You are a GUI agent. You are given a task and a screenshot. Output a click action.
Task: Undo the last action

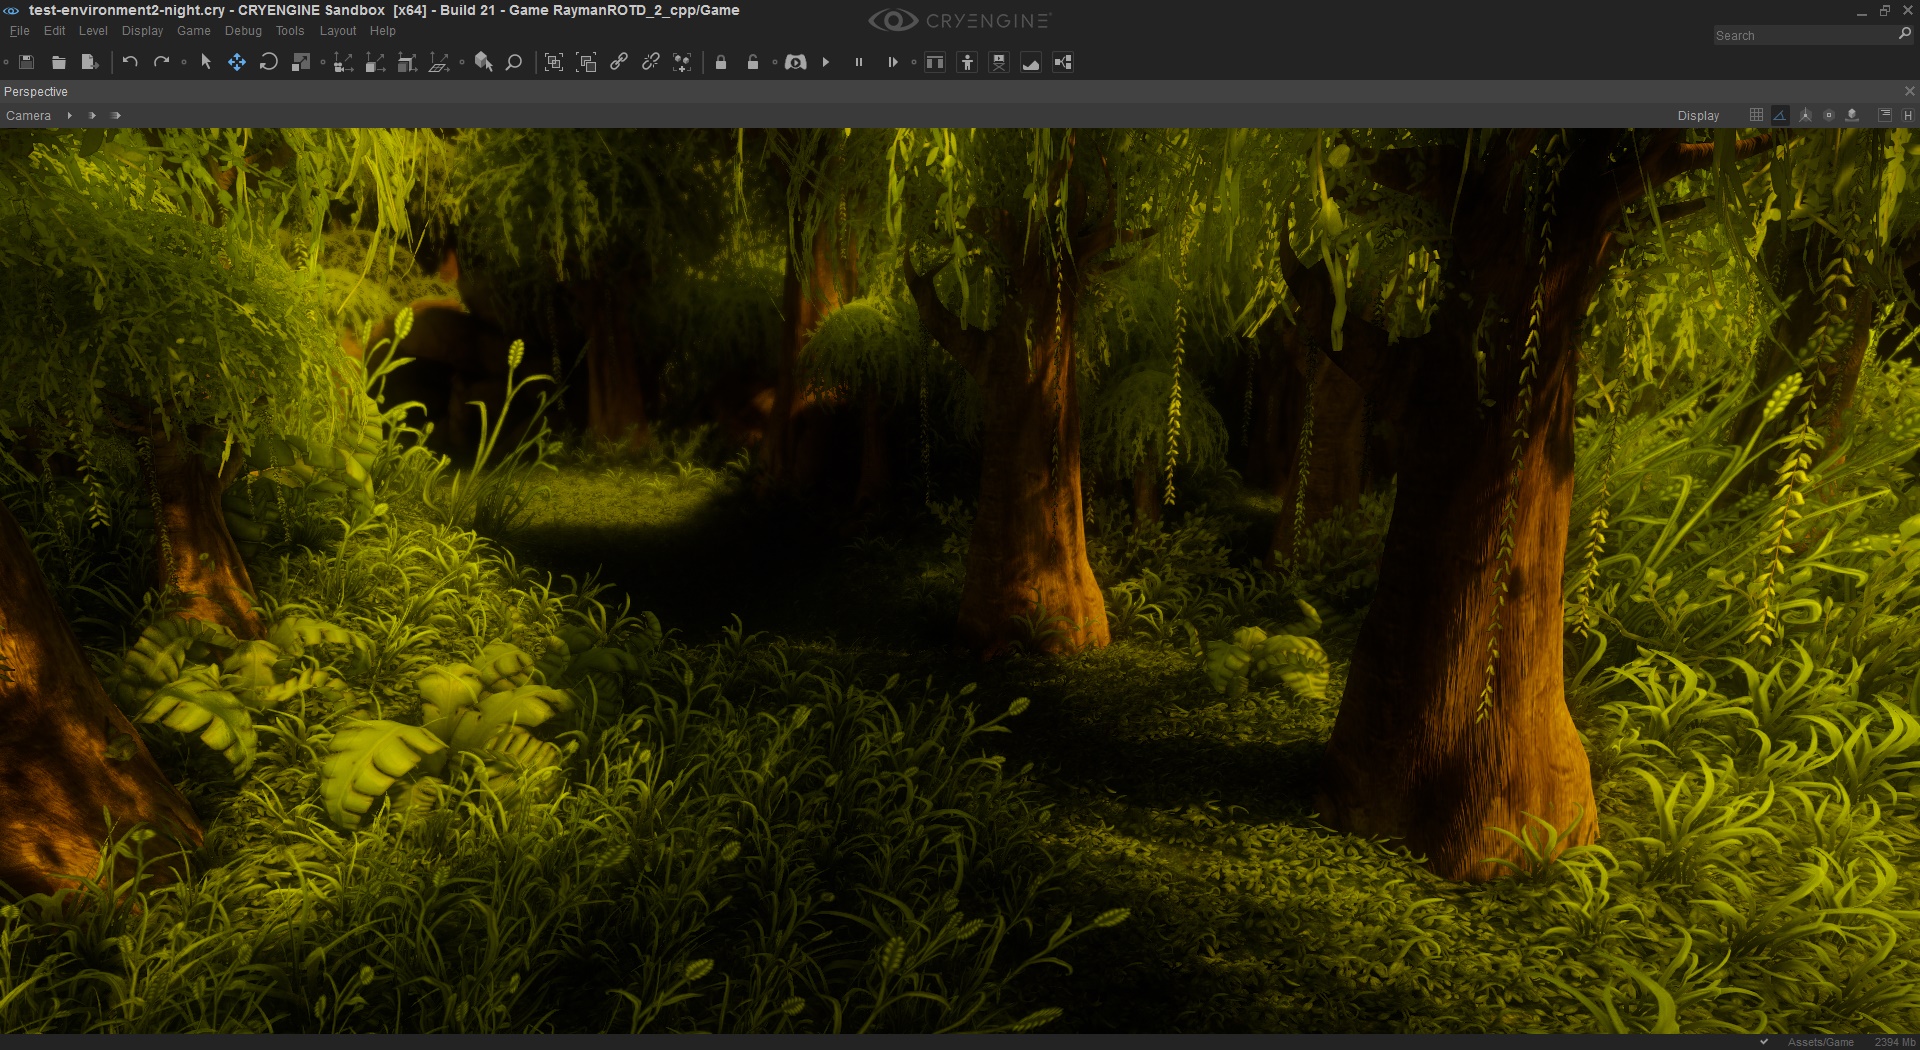pyautogui.click(x=130, y=62)
